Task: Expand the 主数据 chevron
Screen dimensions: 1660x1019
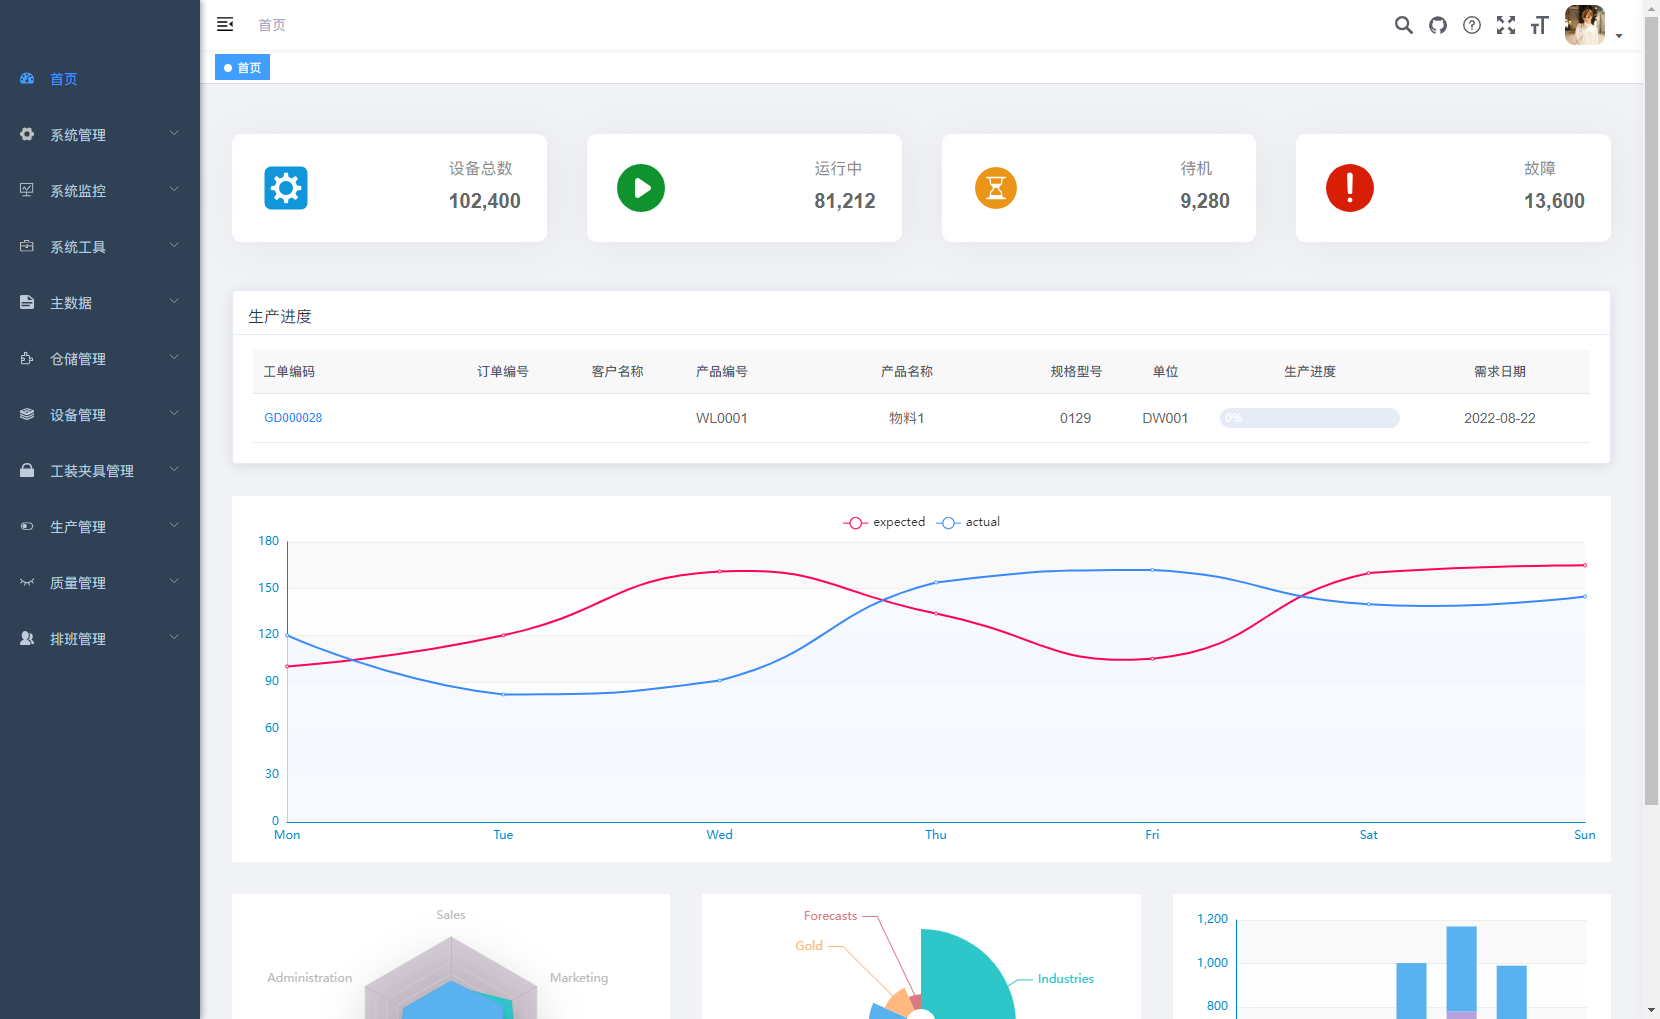Action: click(174, 301)
